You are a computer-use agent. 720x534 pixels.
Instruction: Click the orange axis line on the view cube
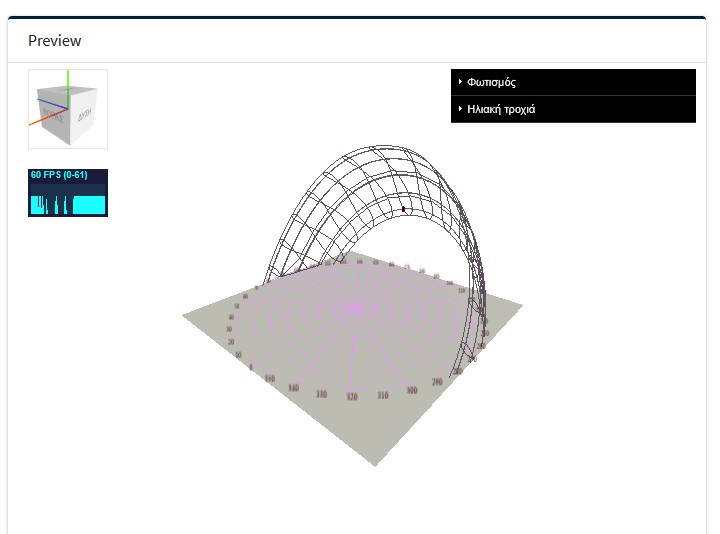(42, 118)
